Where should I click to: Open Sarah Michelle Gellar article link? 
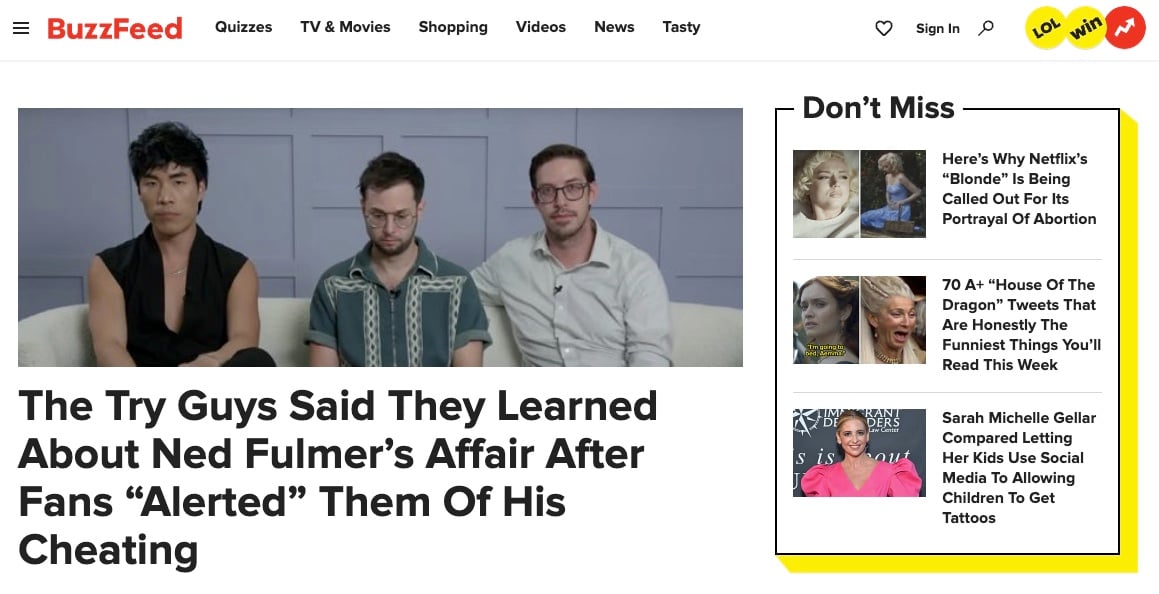(1019, 468)
